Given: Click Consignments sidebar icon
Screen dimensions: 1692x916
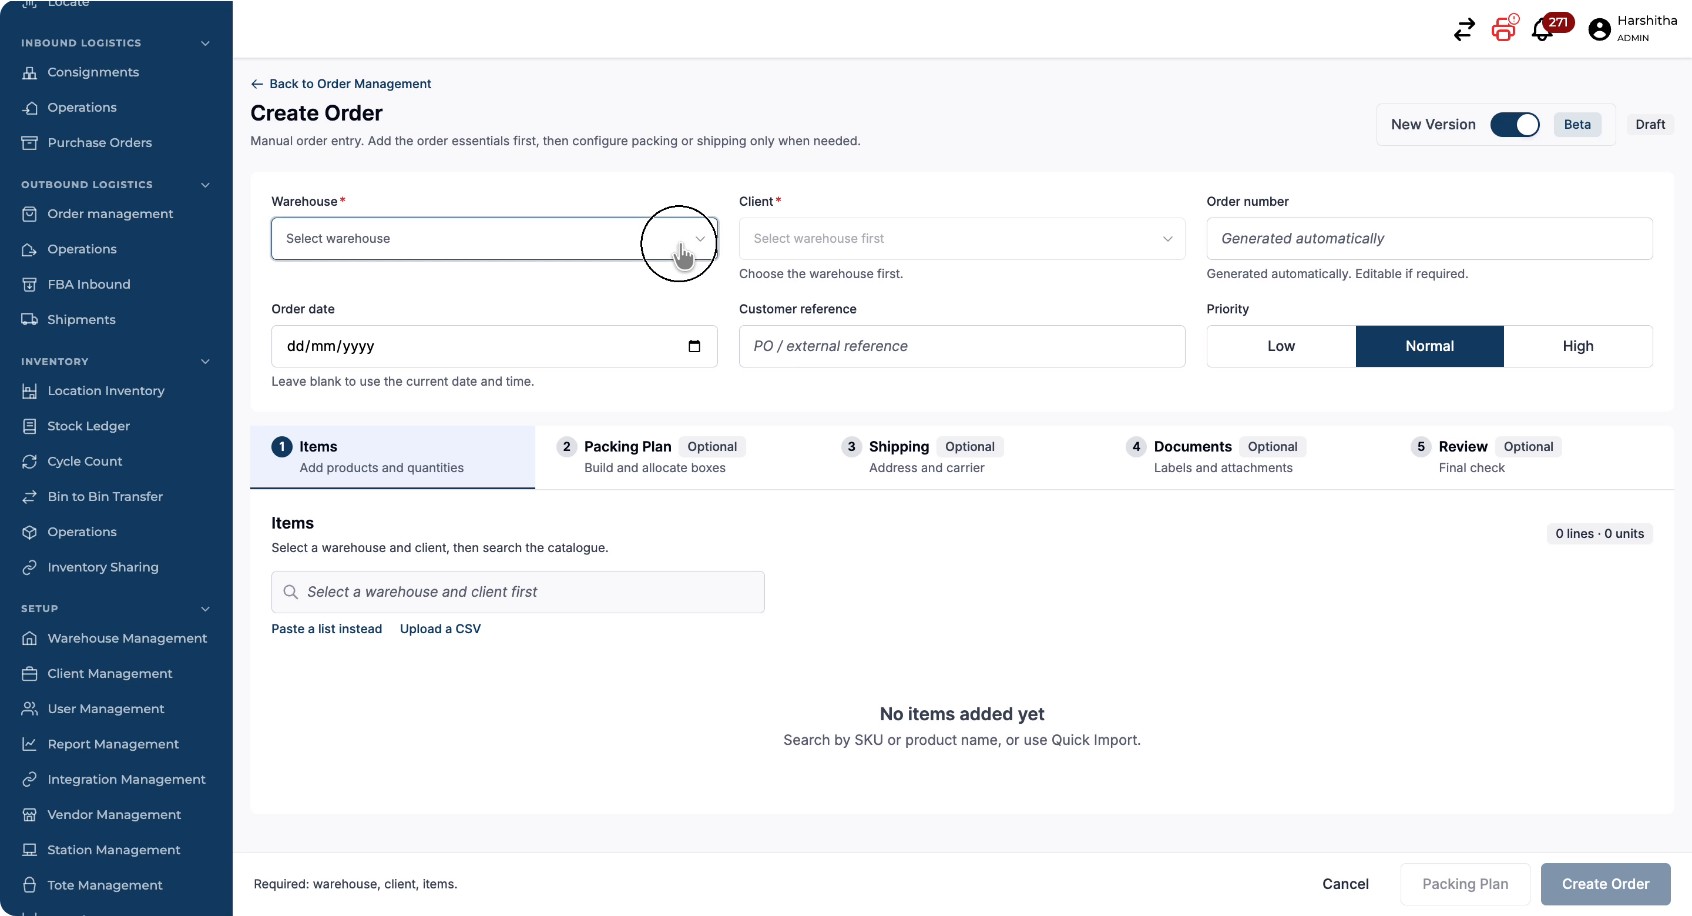Looking at the screenshot, I should (x=30, y=73).
